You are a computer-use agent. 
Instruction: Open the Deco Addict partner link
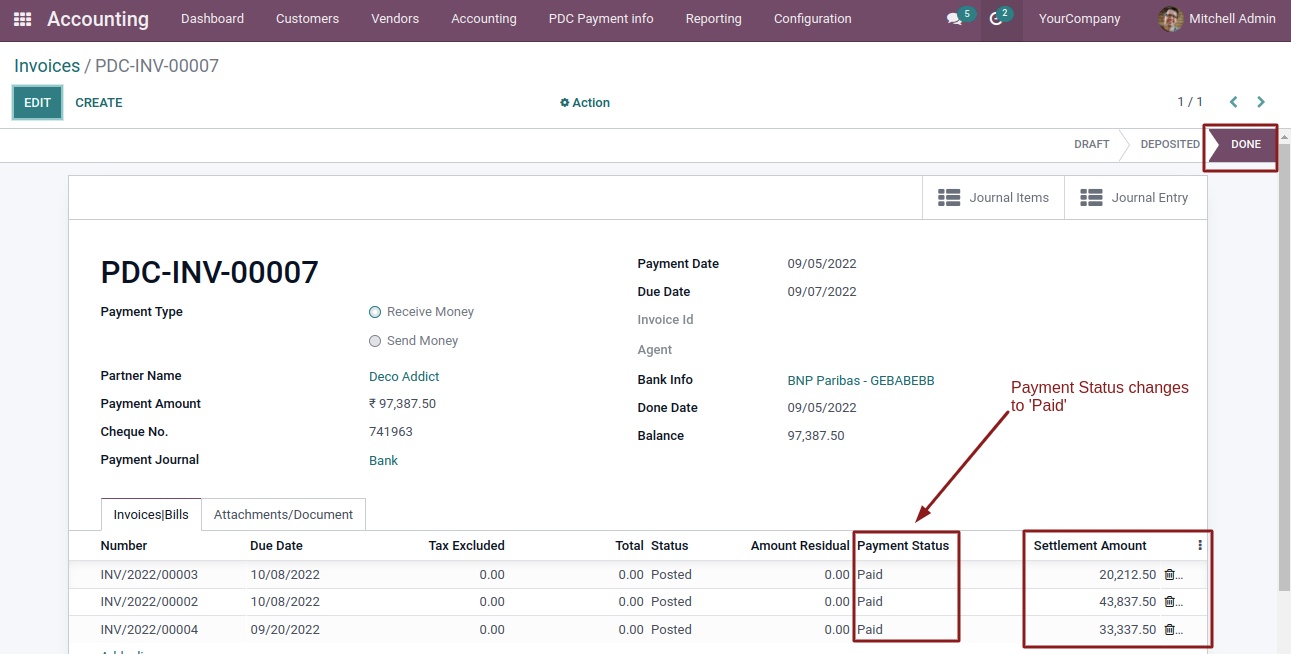click(x=404, y=377)
